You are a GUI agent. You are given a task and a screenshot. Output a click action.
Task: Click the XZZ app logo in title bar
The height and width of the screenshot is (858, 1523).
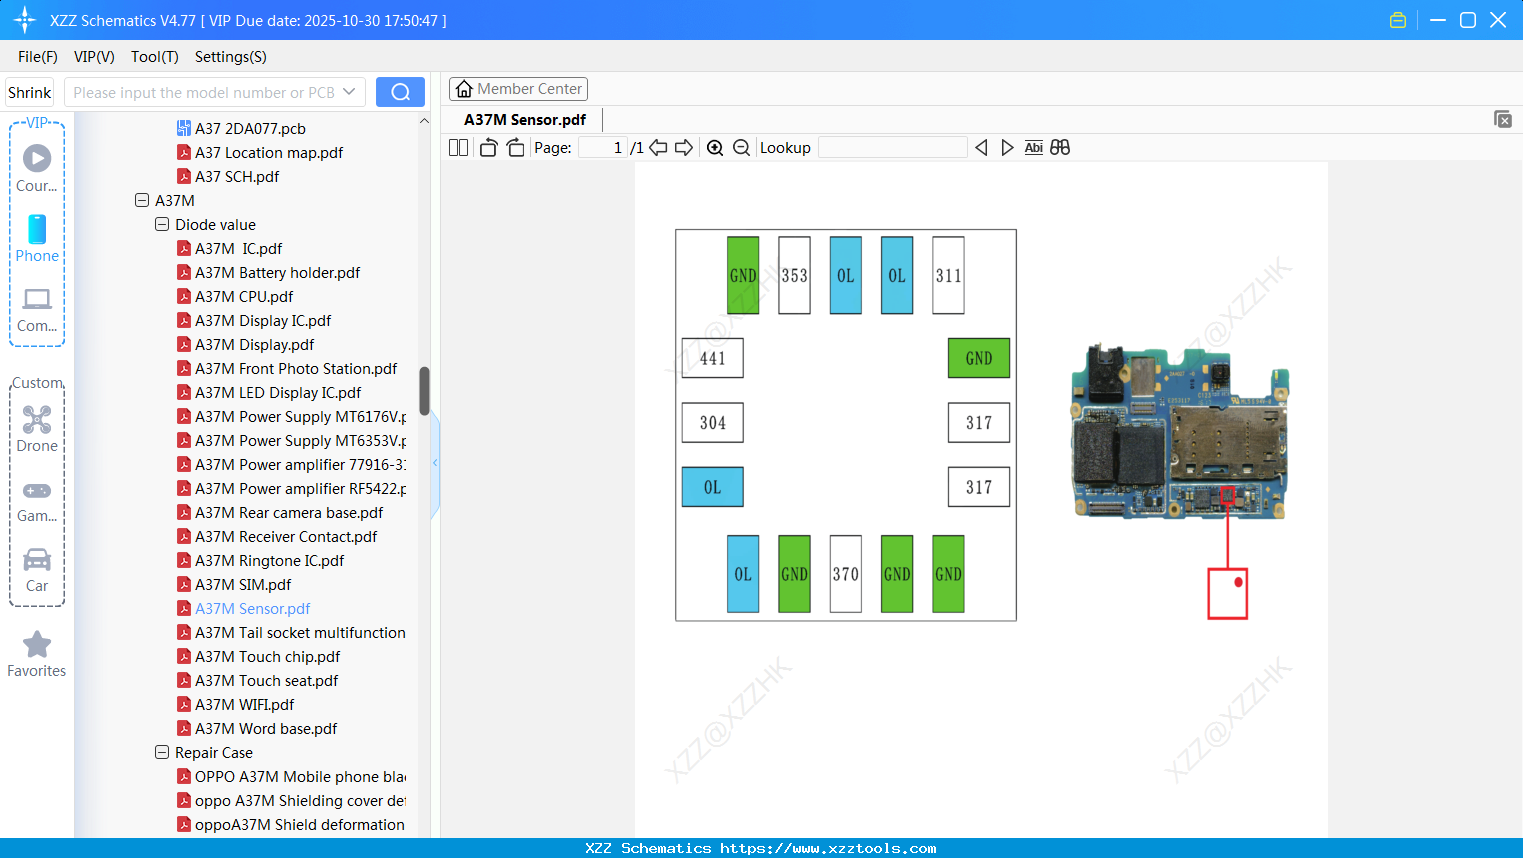click(24, 20)
